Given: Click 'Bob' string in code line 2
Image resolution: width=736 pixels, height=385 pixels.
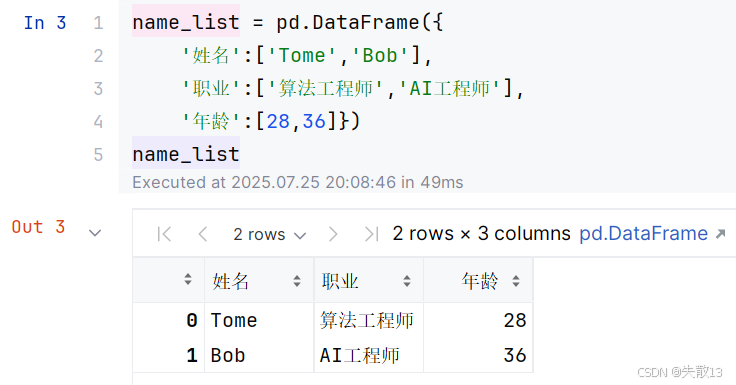Looking at the screenshot, I should [x=380, y=55].
